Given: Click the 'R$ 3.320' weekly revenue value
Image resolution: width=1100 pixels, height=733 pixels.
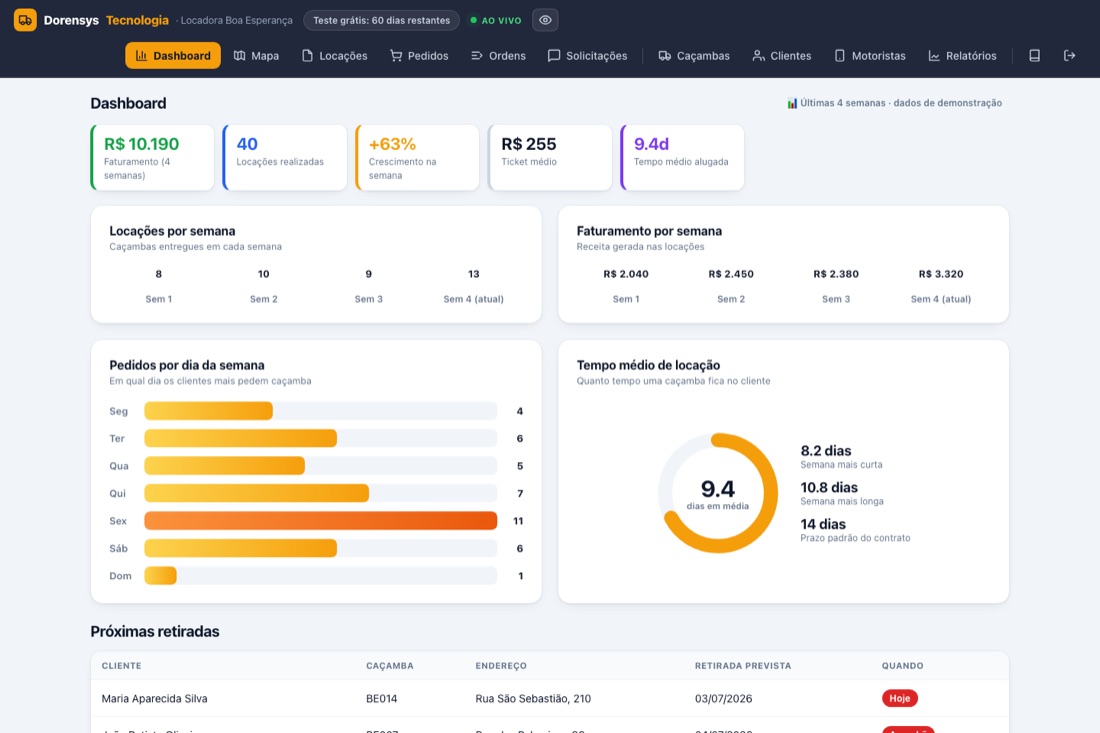Looking at the screenshot, I should [941, 274].
